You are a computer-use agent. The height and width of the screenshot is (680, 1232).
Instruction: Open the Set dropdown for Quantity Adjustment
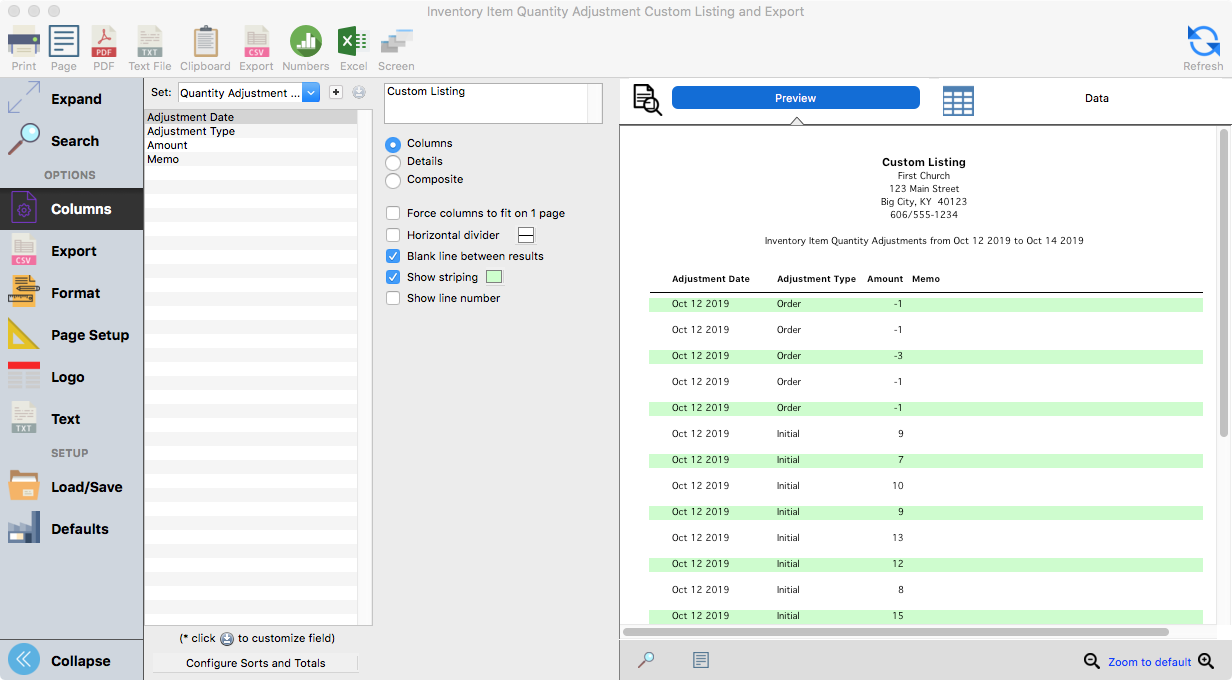(310, 93)
